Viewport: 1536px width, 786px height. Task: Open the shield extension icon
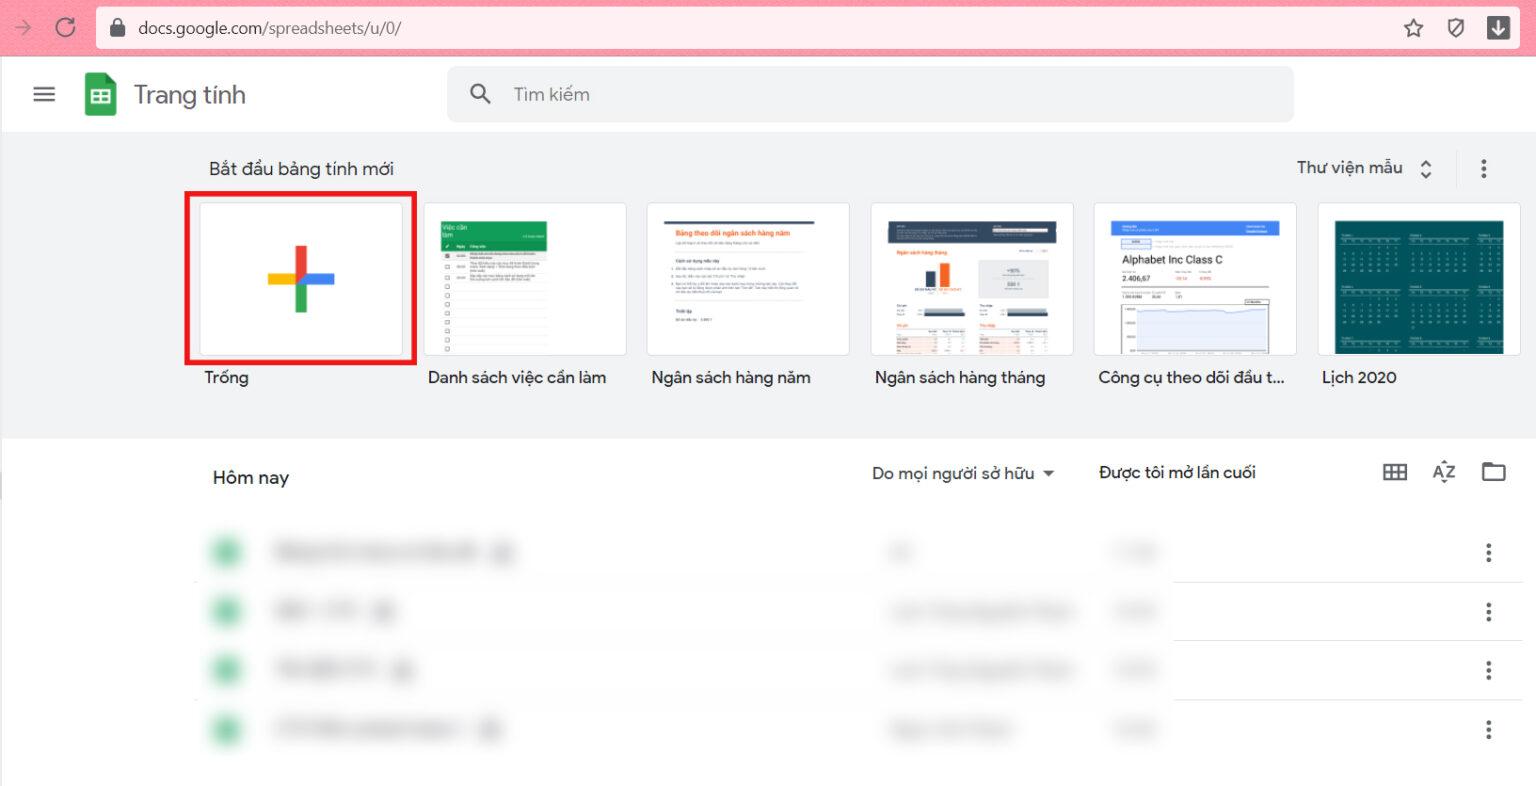pyautogui.click(x=1456, y=28)
